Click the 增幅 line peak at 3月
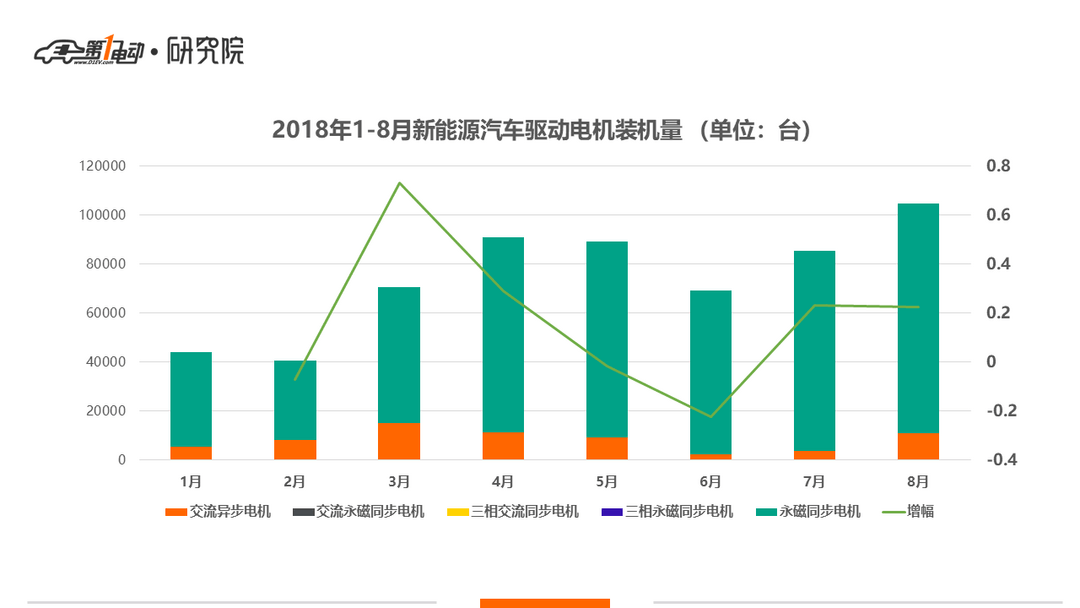The height and width of the screenshot is (608, 1080). point(399,183)
